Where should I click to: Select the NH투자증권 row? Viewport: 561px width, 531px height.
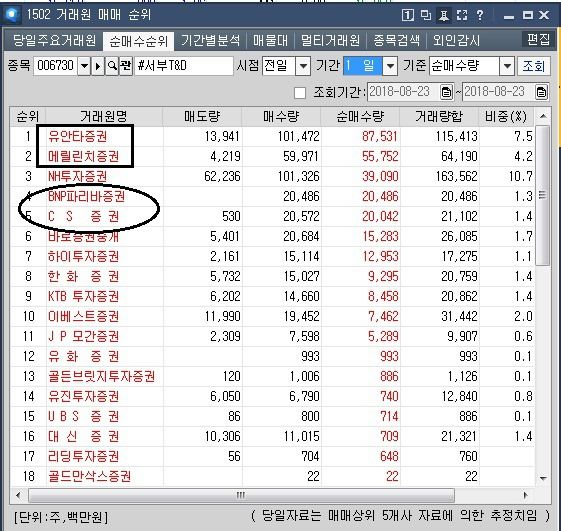point(272,176)
